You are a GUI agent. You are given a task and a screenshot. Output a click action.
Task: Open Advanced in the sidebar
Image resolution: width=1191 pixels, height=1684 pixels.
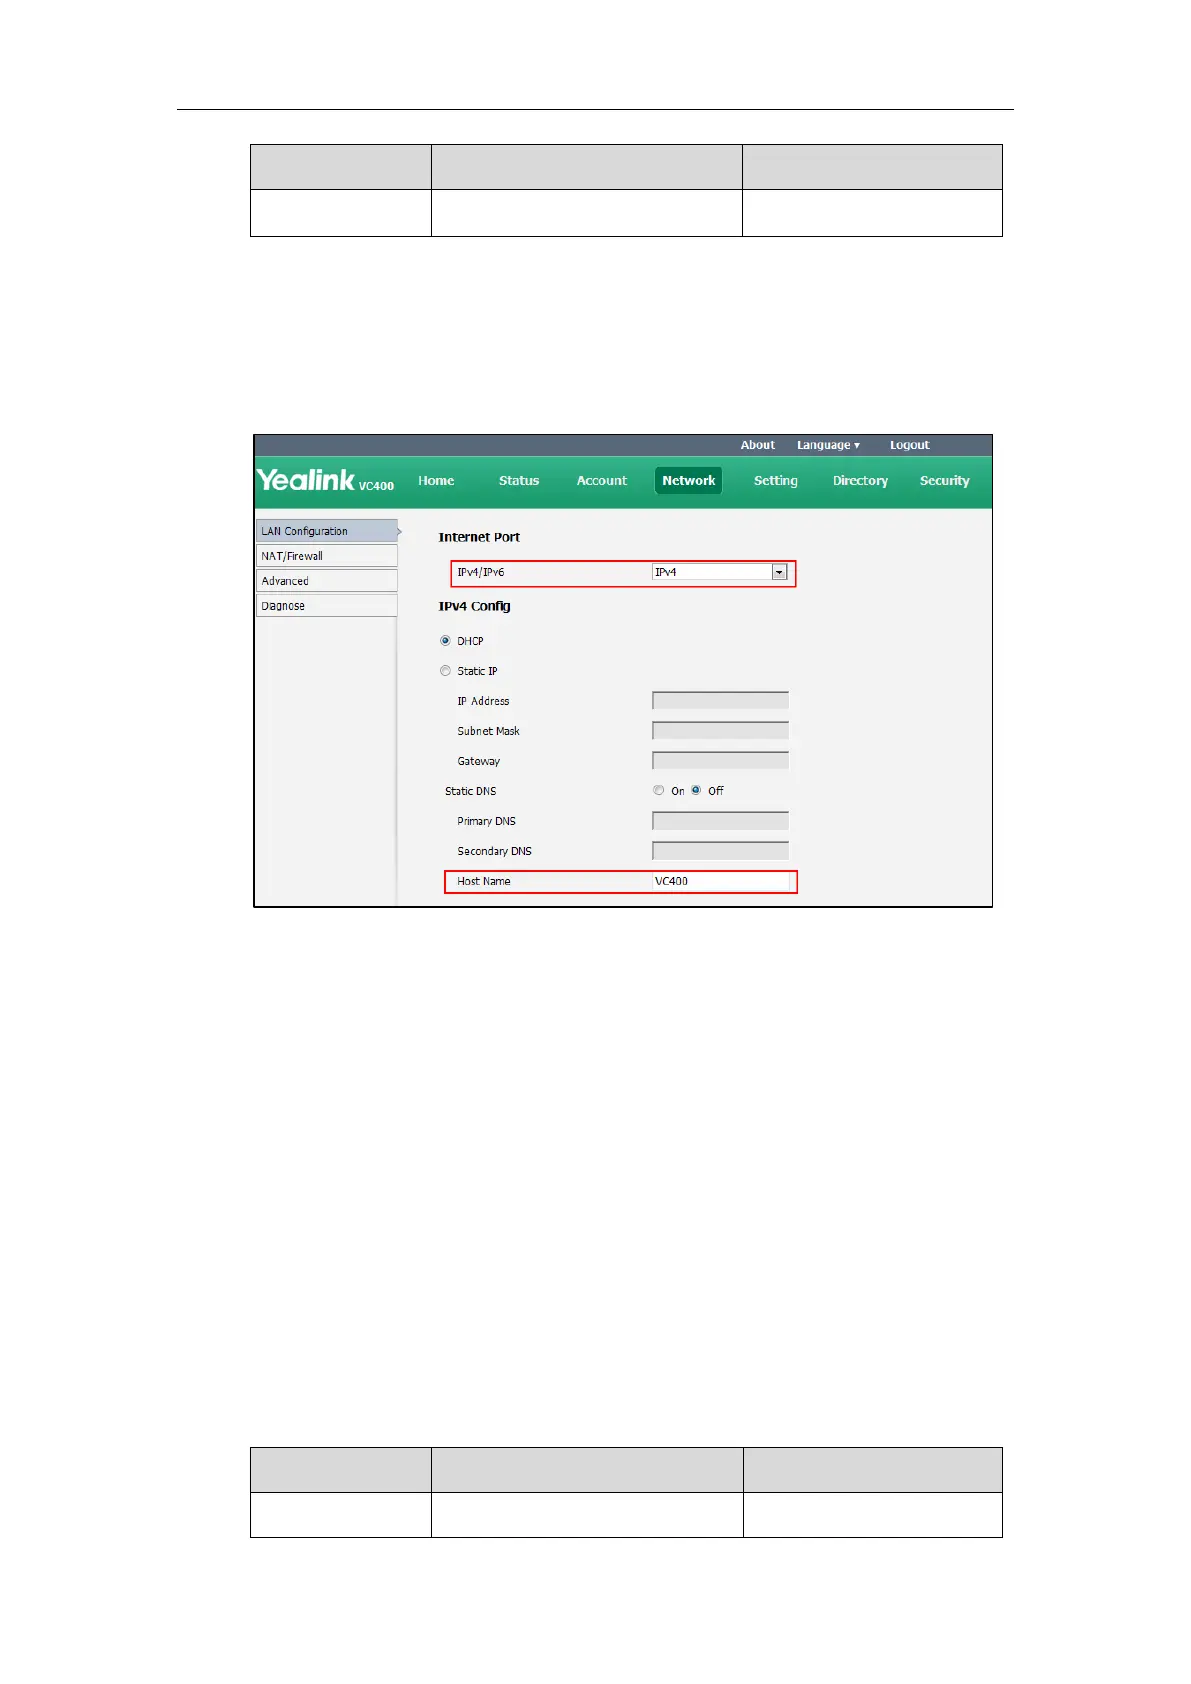point(327,581)
